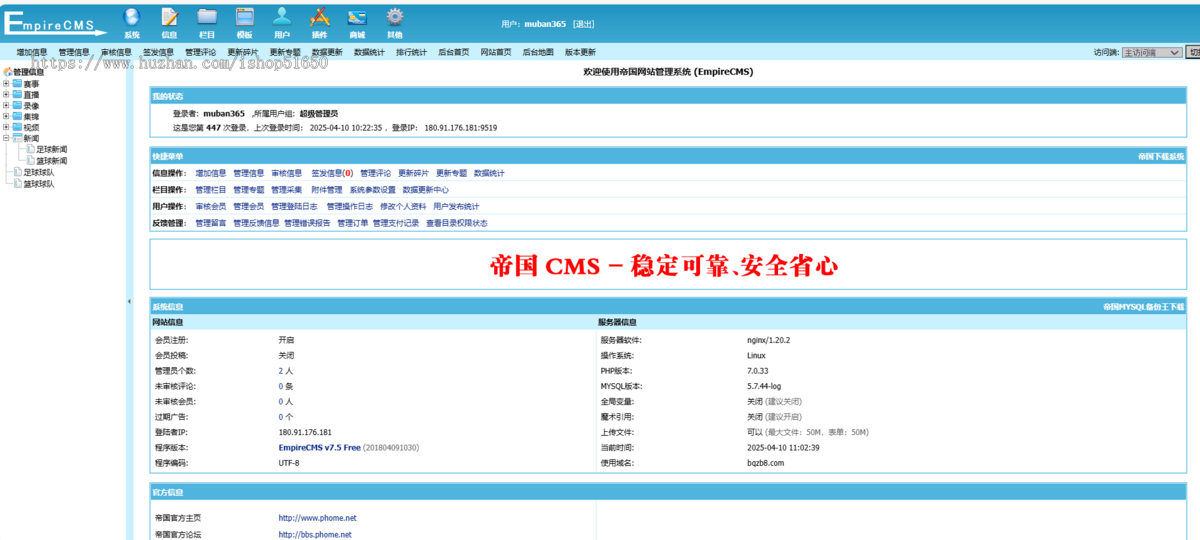This screenshot has height=540, width=1200.
Task: Click 签发信息 in the top menu bar
Action: tap(158, 52)
